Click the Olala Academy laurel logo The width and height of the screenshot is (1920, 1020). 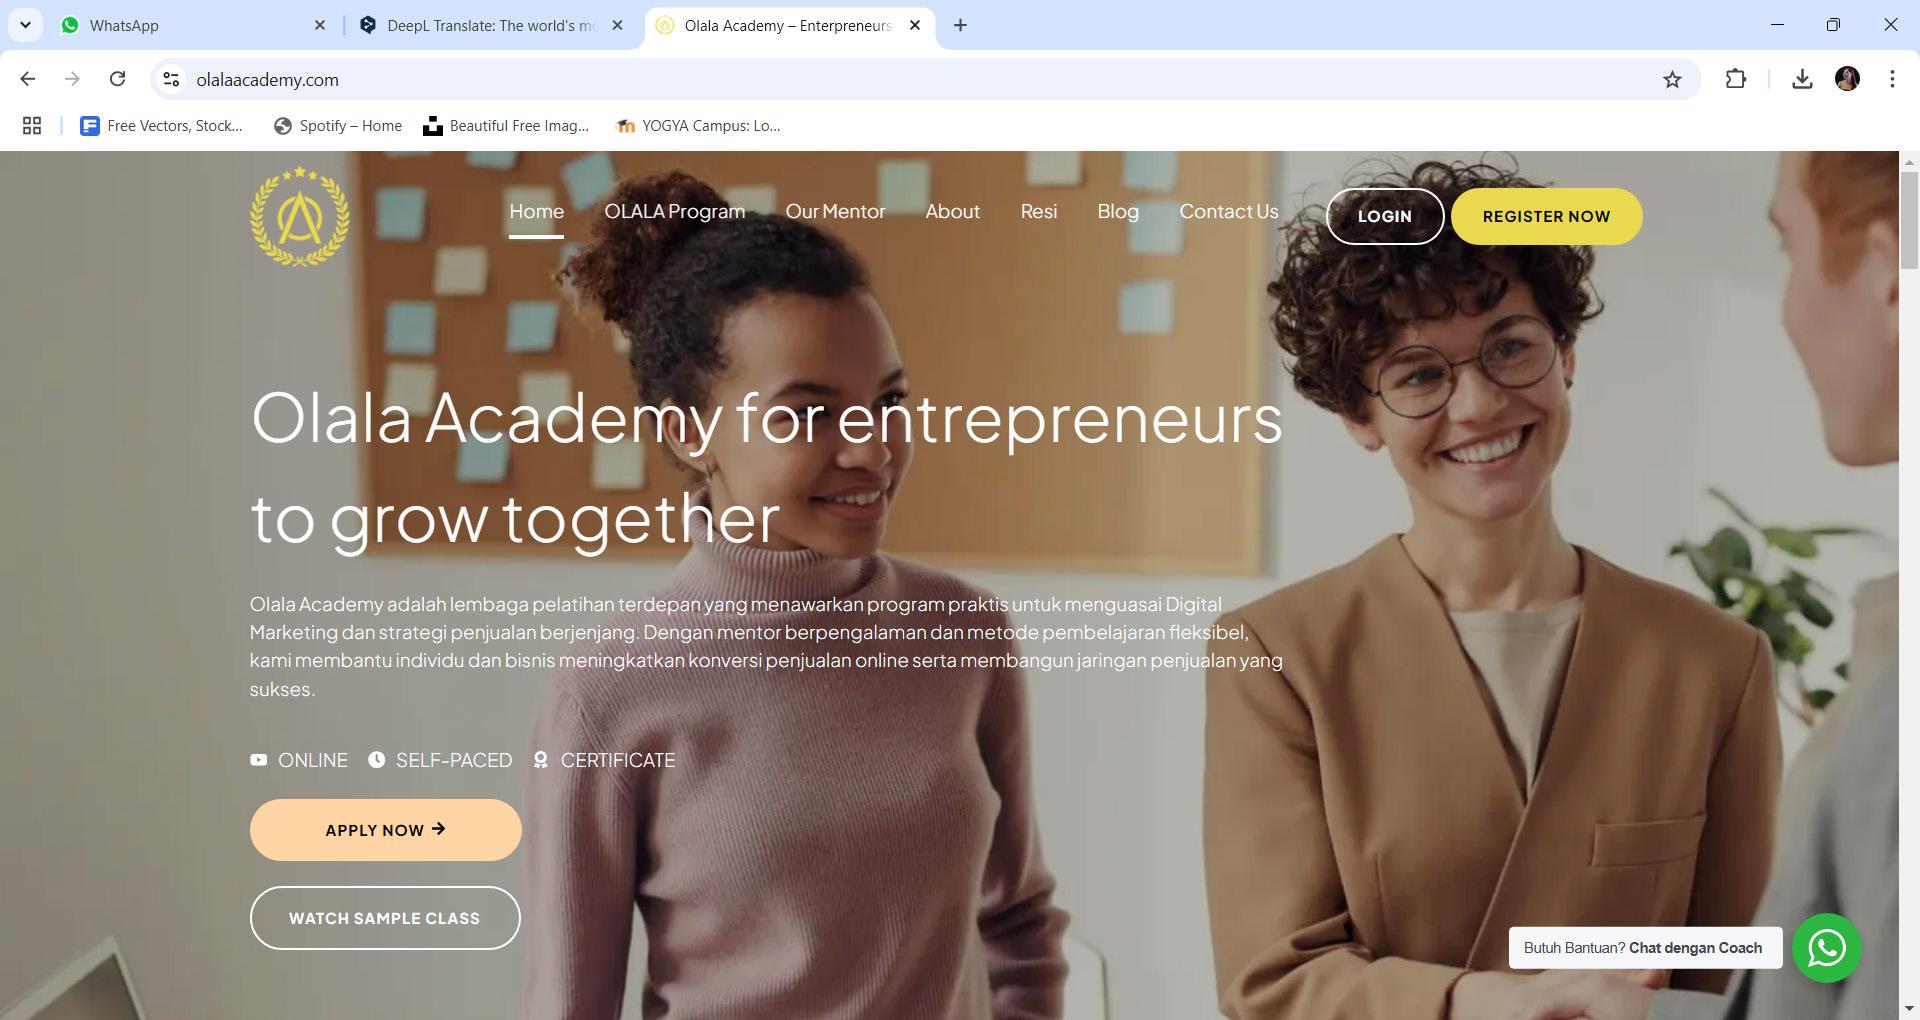tap(300, 216)
